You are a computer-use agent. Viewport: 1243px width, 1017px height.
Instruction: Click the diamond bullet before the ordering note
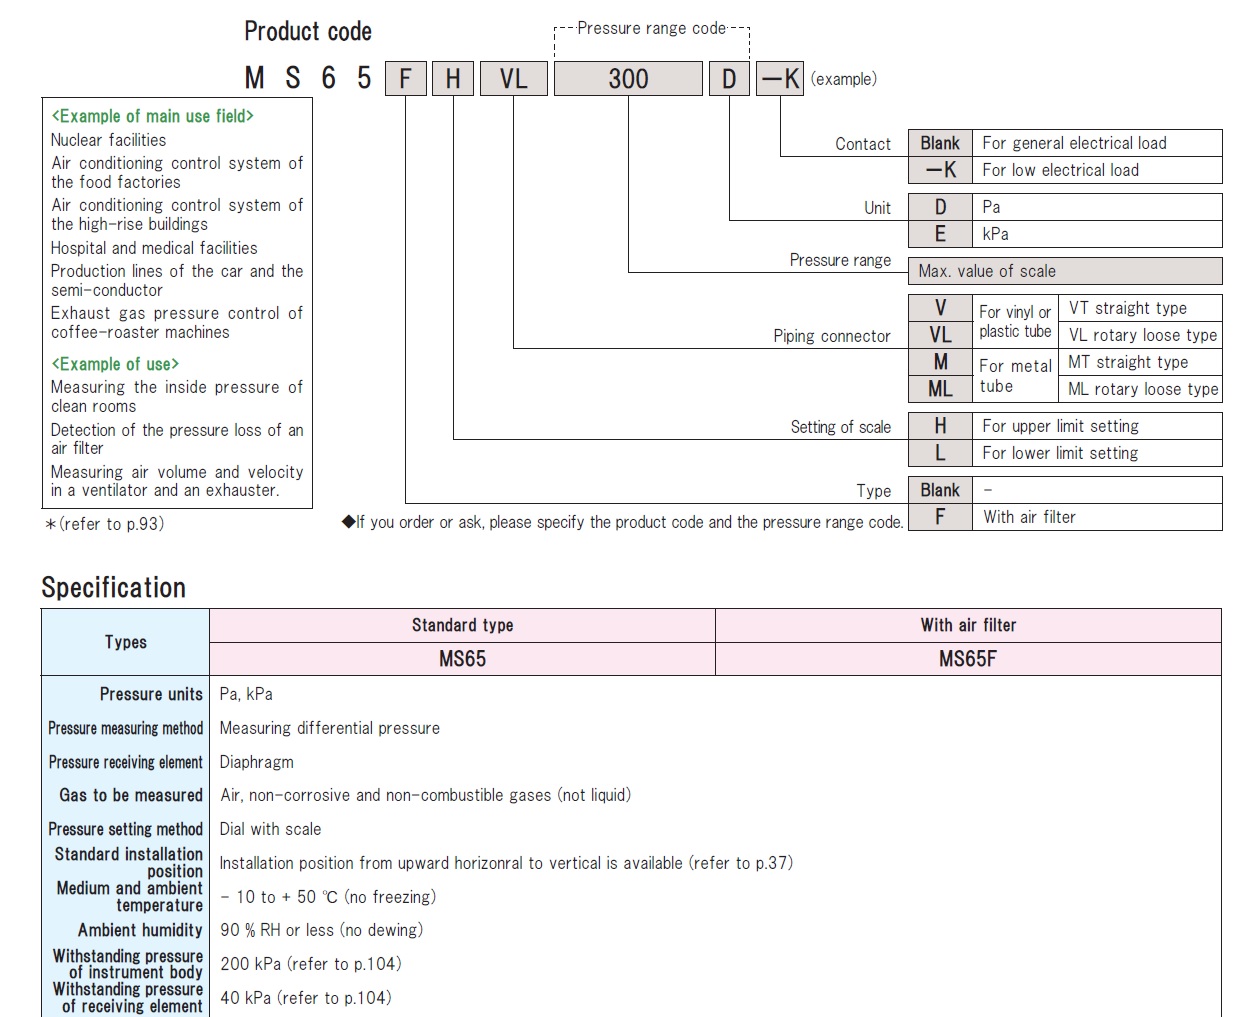(x=348, y=522)
